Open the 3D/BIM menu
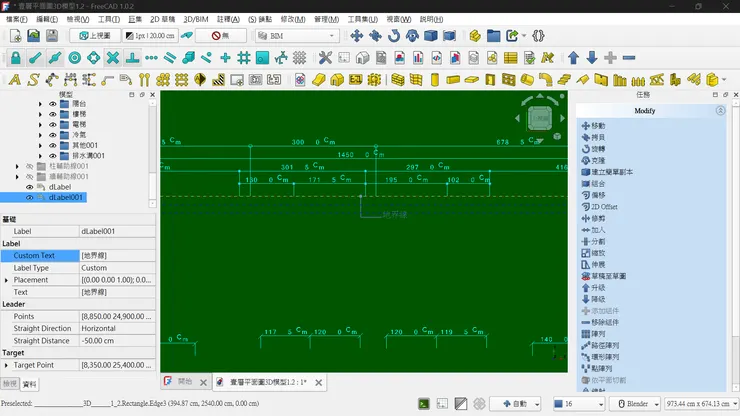 (x=196, y=19)
